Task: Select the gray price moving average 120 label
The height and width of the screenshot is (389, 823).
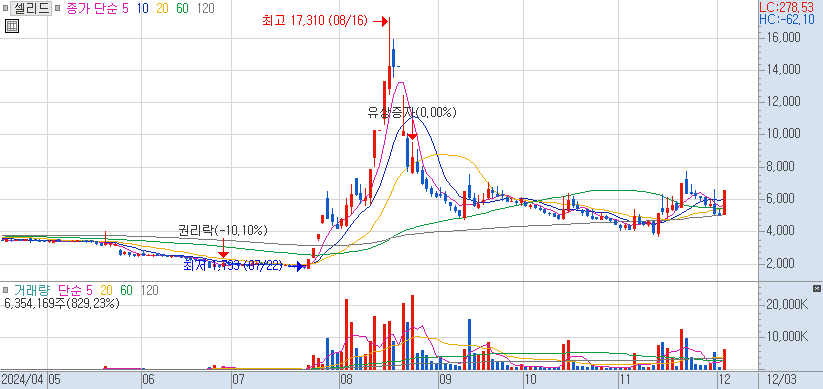Action: tap(205, 8)
